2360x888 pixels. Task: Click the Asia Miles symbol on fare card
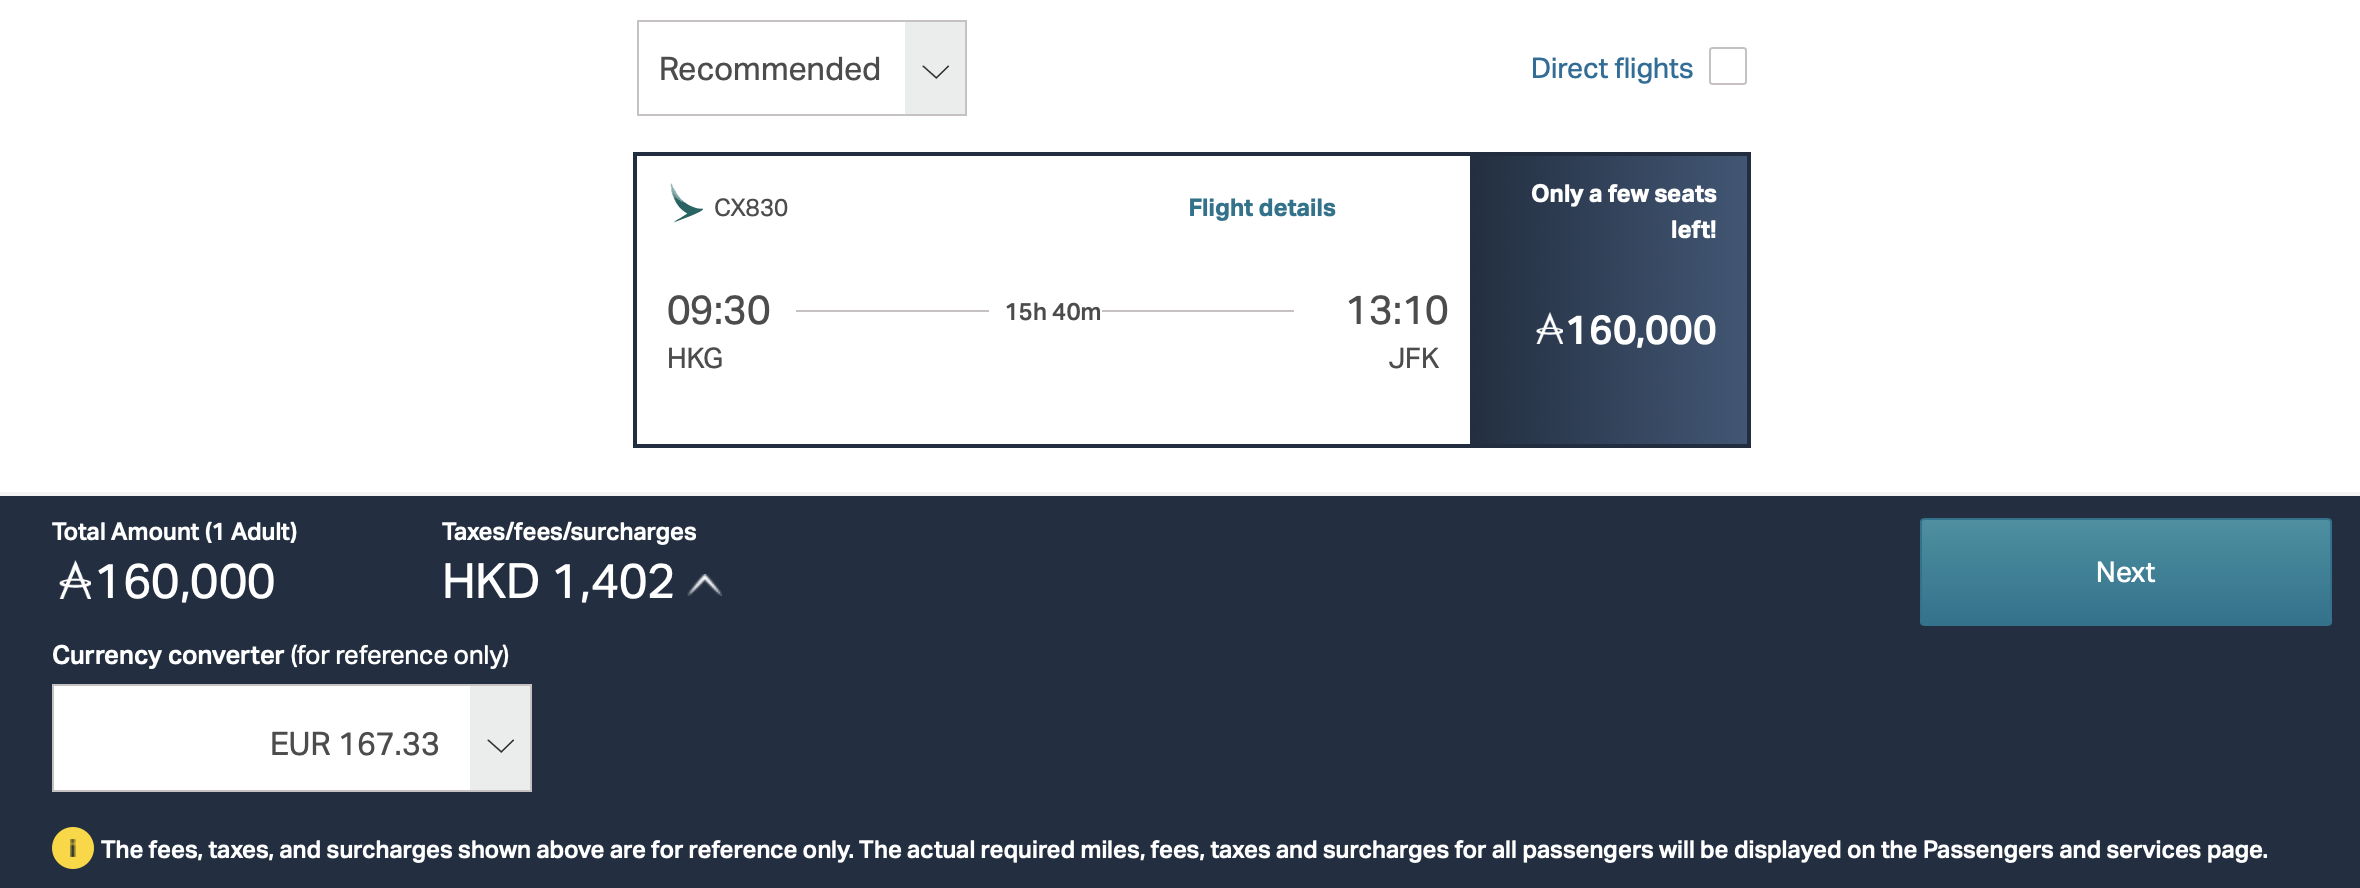tap(1549, 330)
